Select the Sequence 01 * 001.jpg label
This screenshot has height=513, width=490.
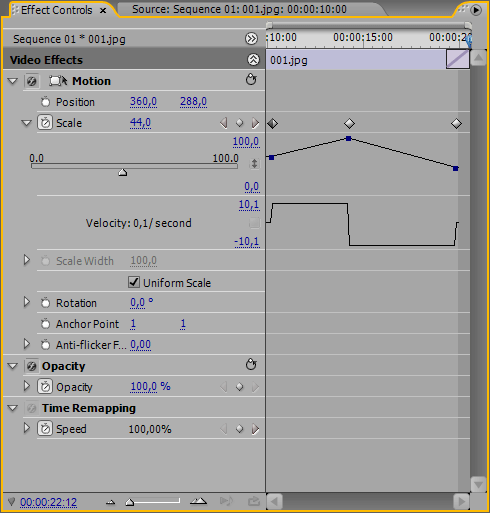coord(69,39)
